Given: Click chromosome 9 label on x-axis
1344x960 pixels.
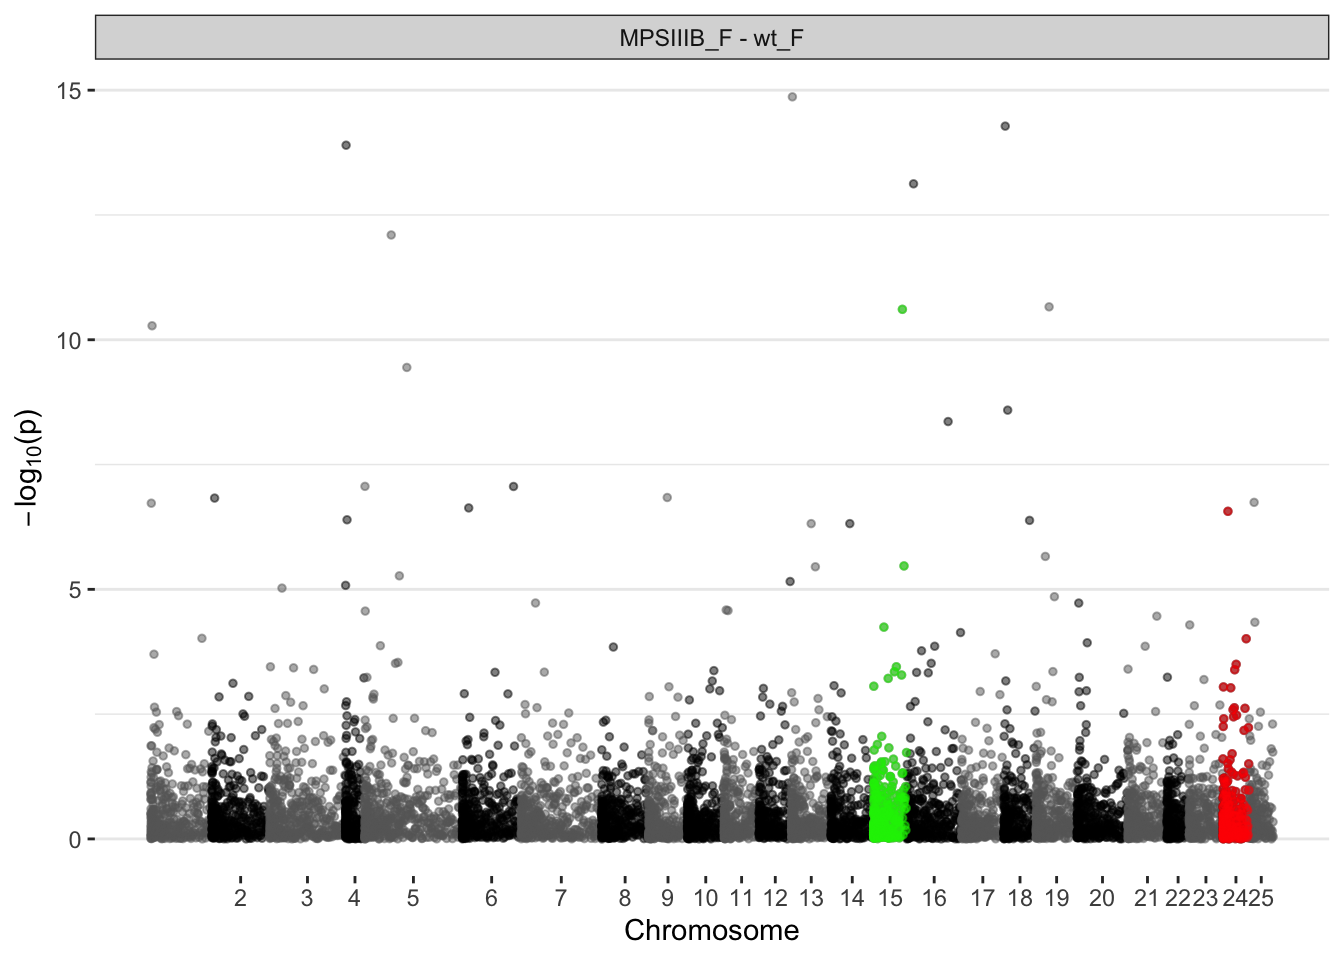Looking at the screenshot, I should click(x=667, y=898).
